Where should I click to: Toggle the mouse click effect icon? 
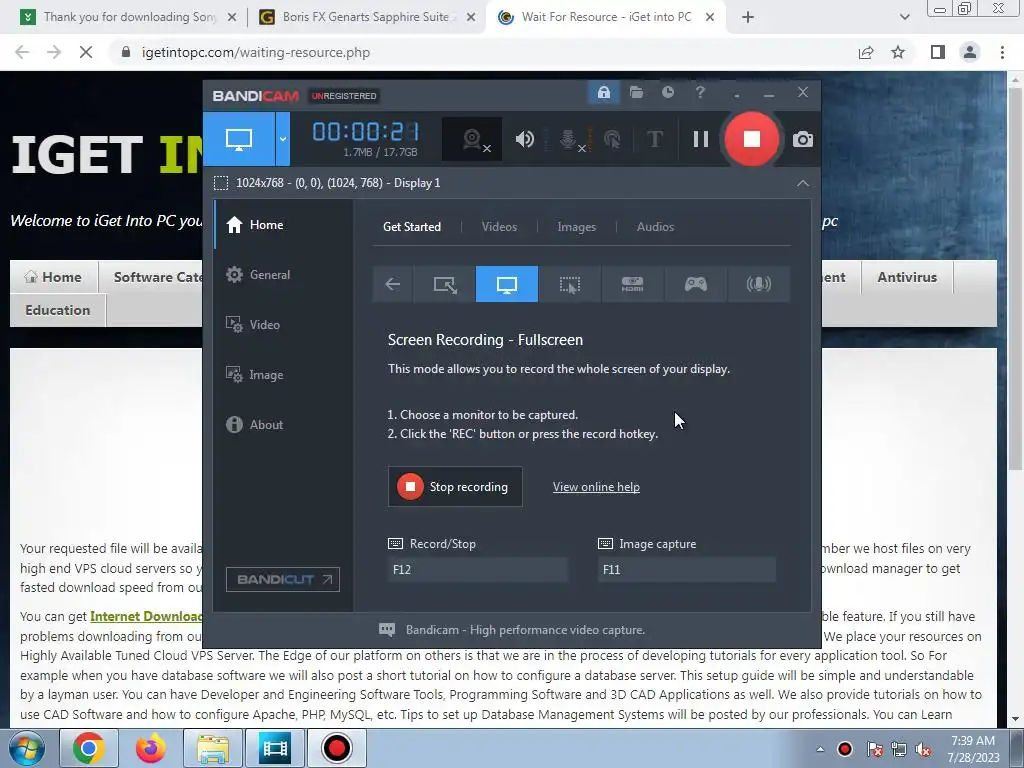(612, 139)
